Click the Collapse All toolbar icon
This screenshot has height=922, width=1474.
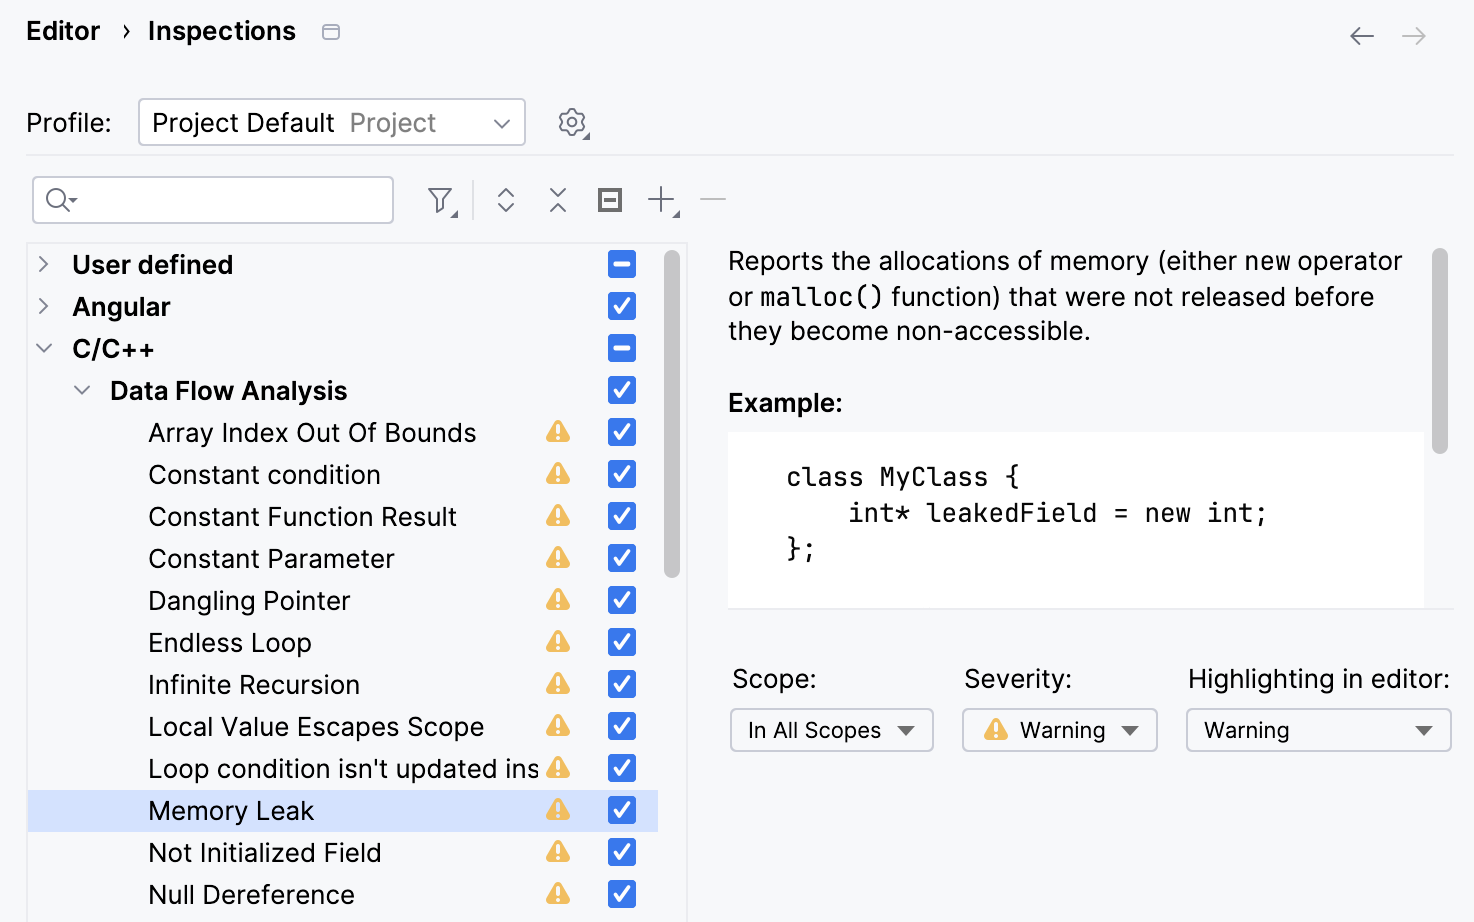[x=558, y=200]
